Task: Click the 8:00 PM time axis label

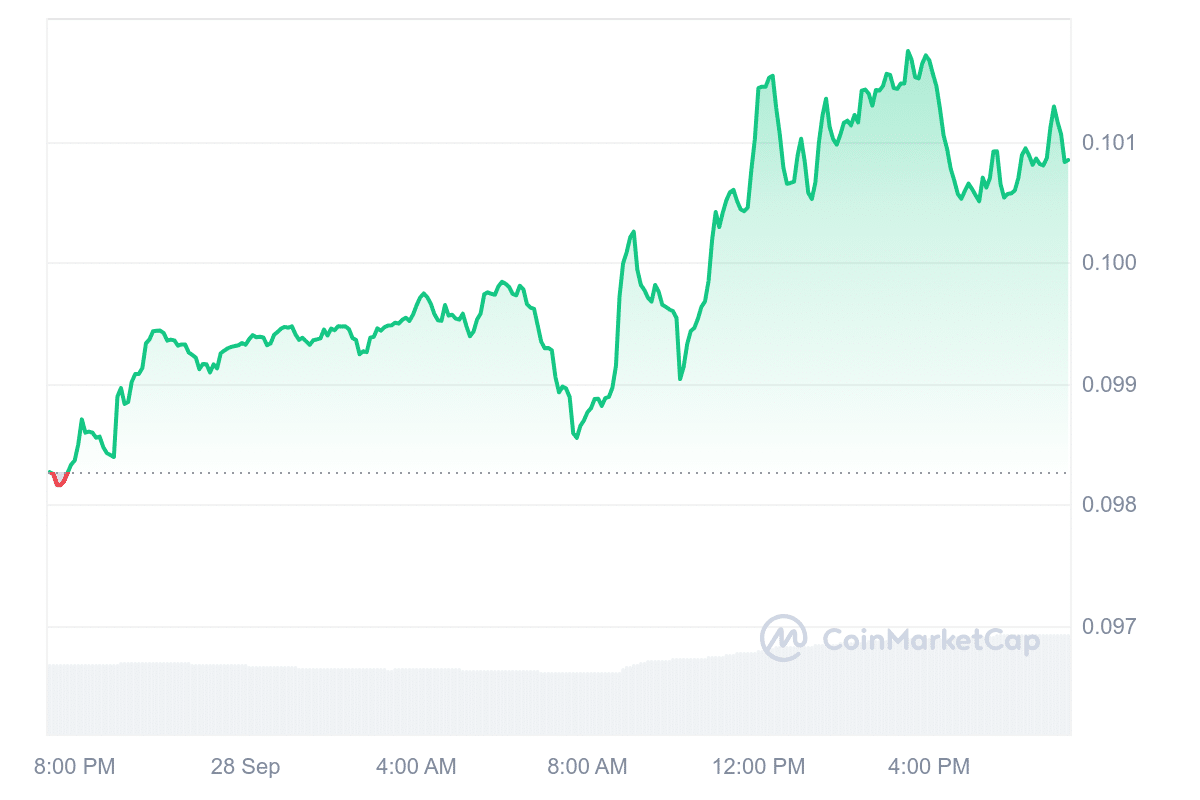Action: tap(75, 767)
